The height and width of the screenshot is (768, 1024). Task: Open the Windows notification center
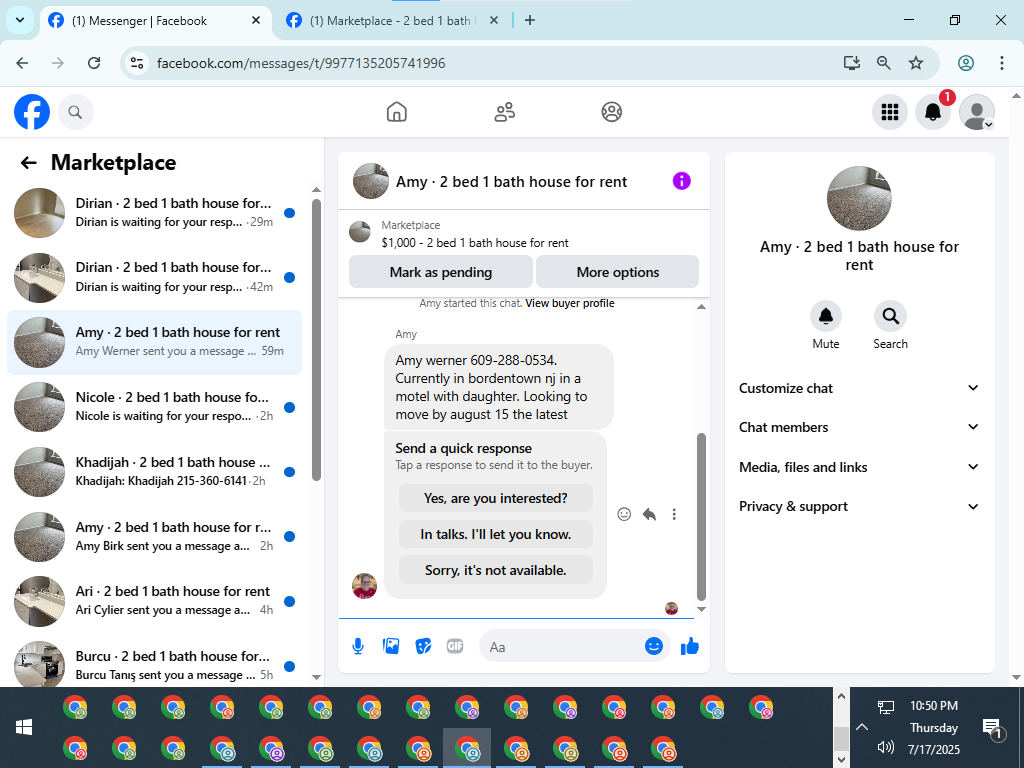(992, 728)
